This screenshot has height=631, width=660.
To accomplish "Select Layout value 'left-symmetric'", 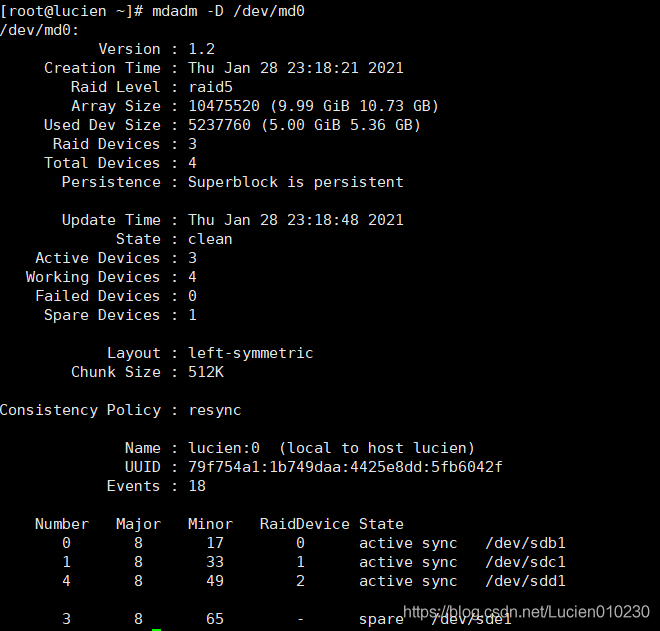I will 251,353.
